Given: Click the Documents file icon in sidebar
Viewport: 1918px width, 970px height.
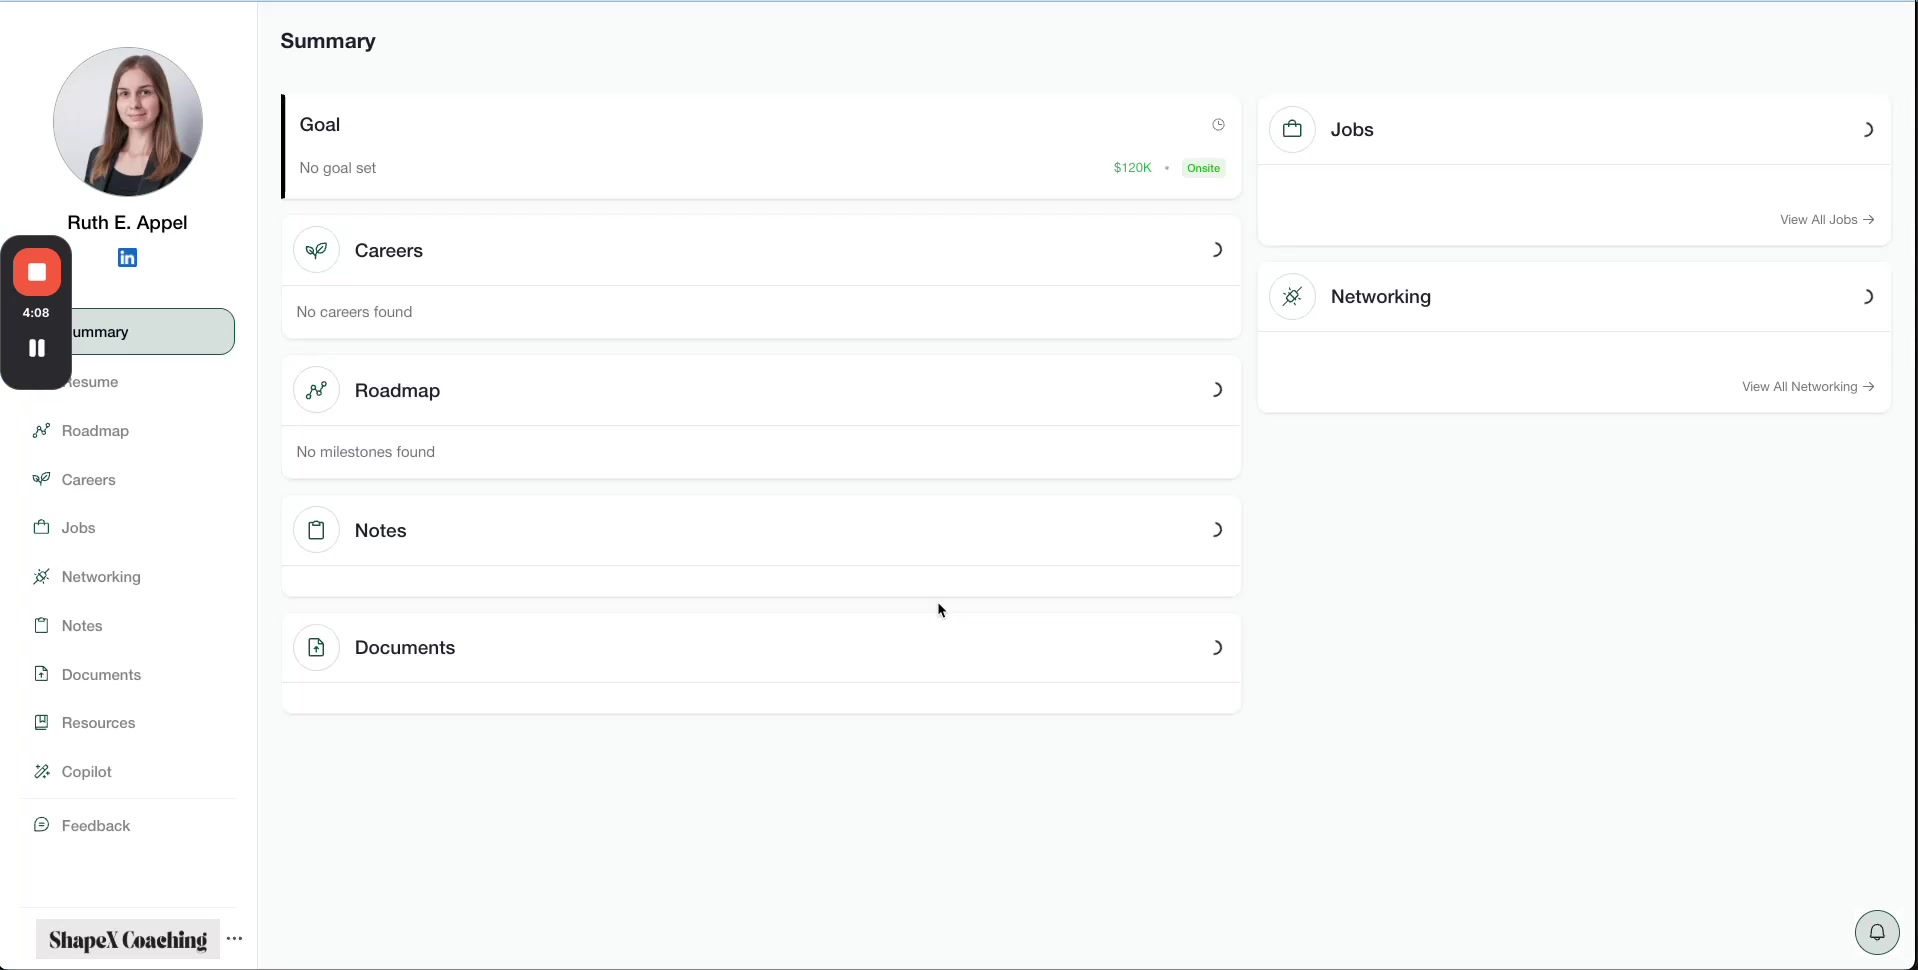Looking at the screenshot, I should coord(40,675).
